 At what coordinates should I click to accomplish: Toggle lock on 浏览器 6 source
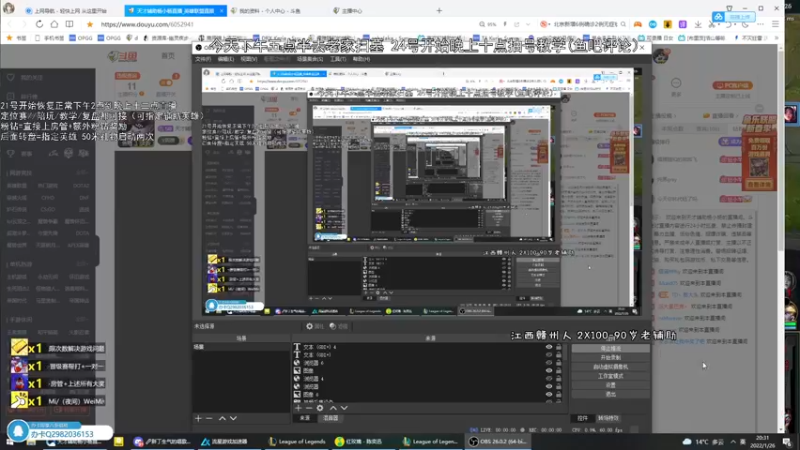[x=559, y=363]
